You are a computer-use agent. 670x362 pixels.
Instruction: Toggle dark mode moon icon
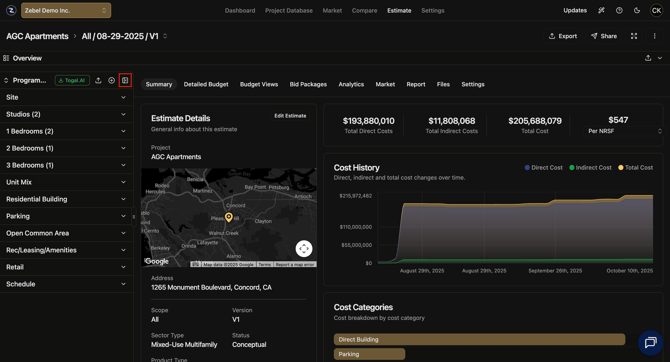coord(637,10)
